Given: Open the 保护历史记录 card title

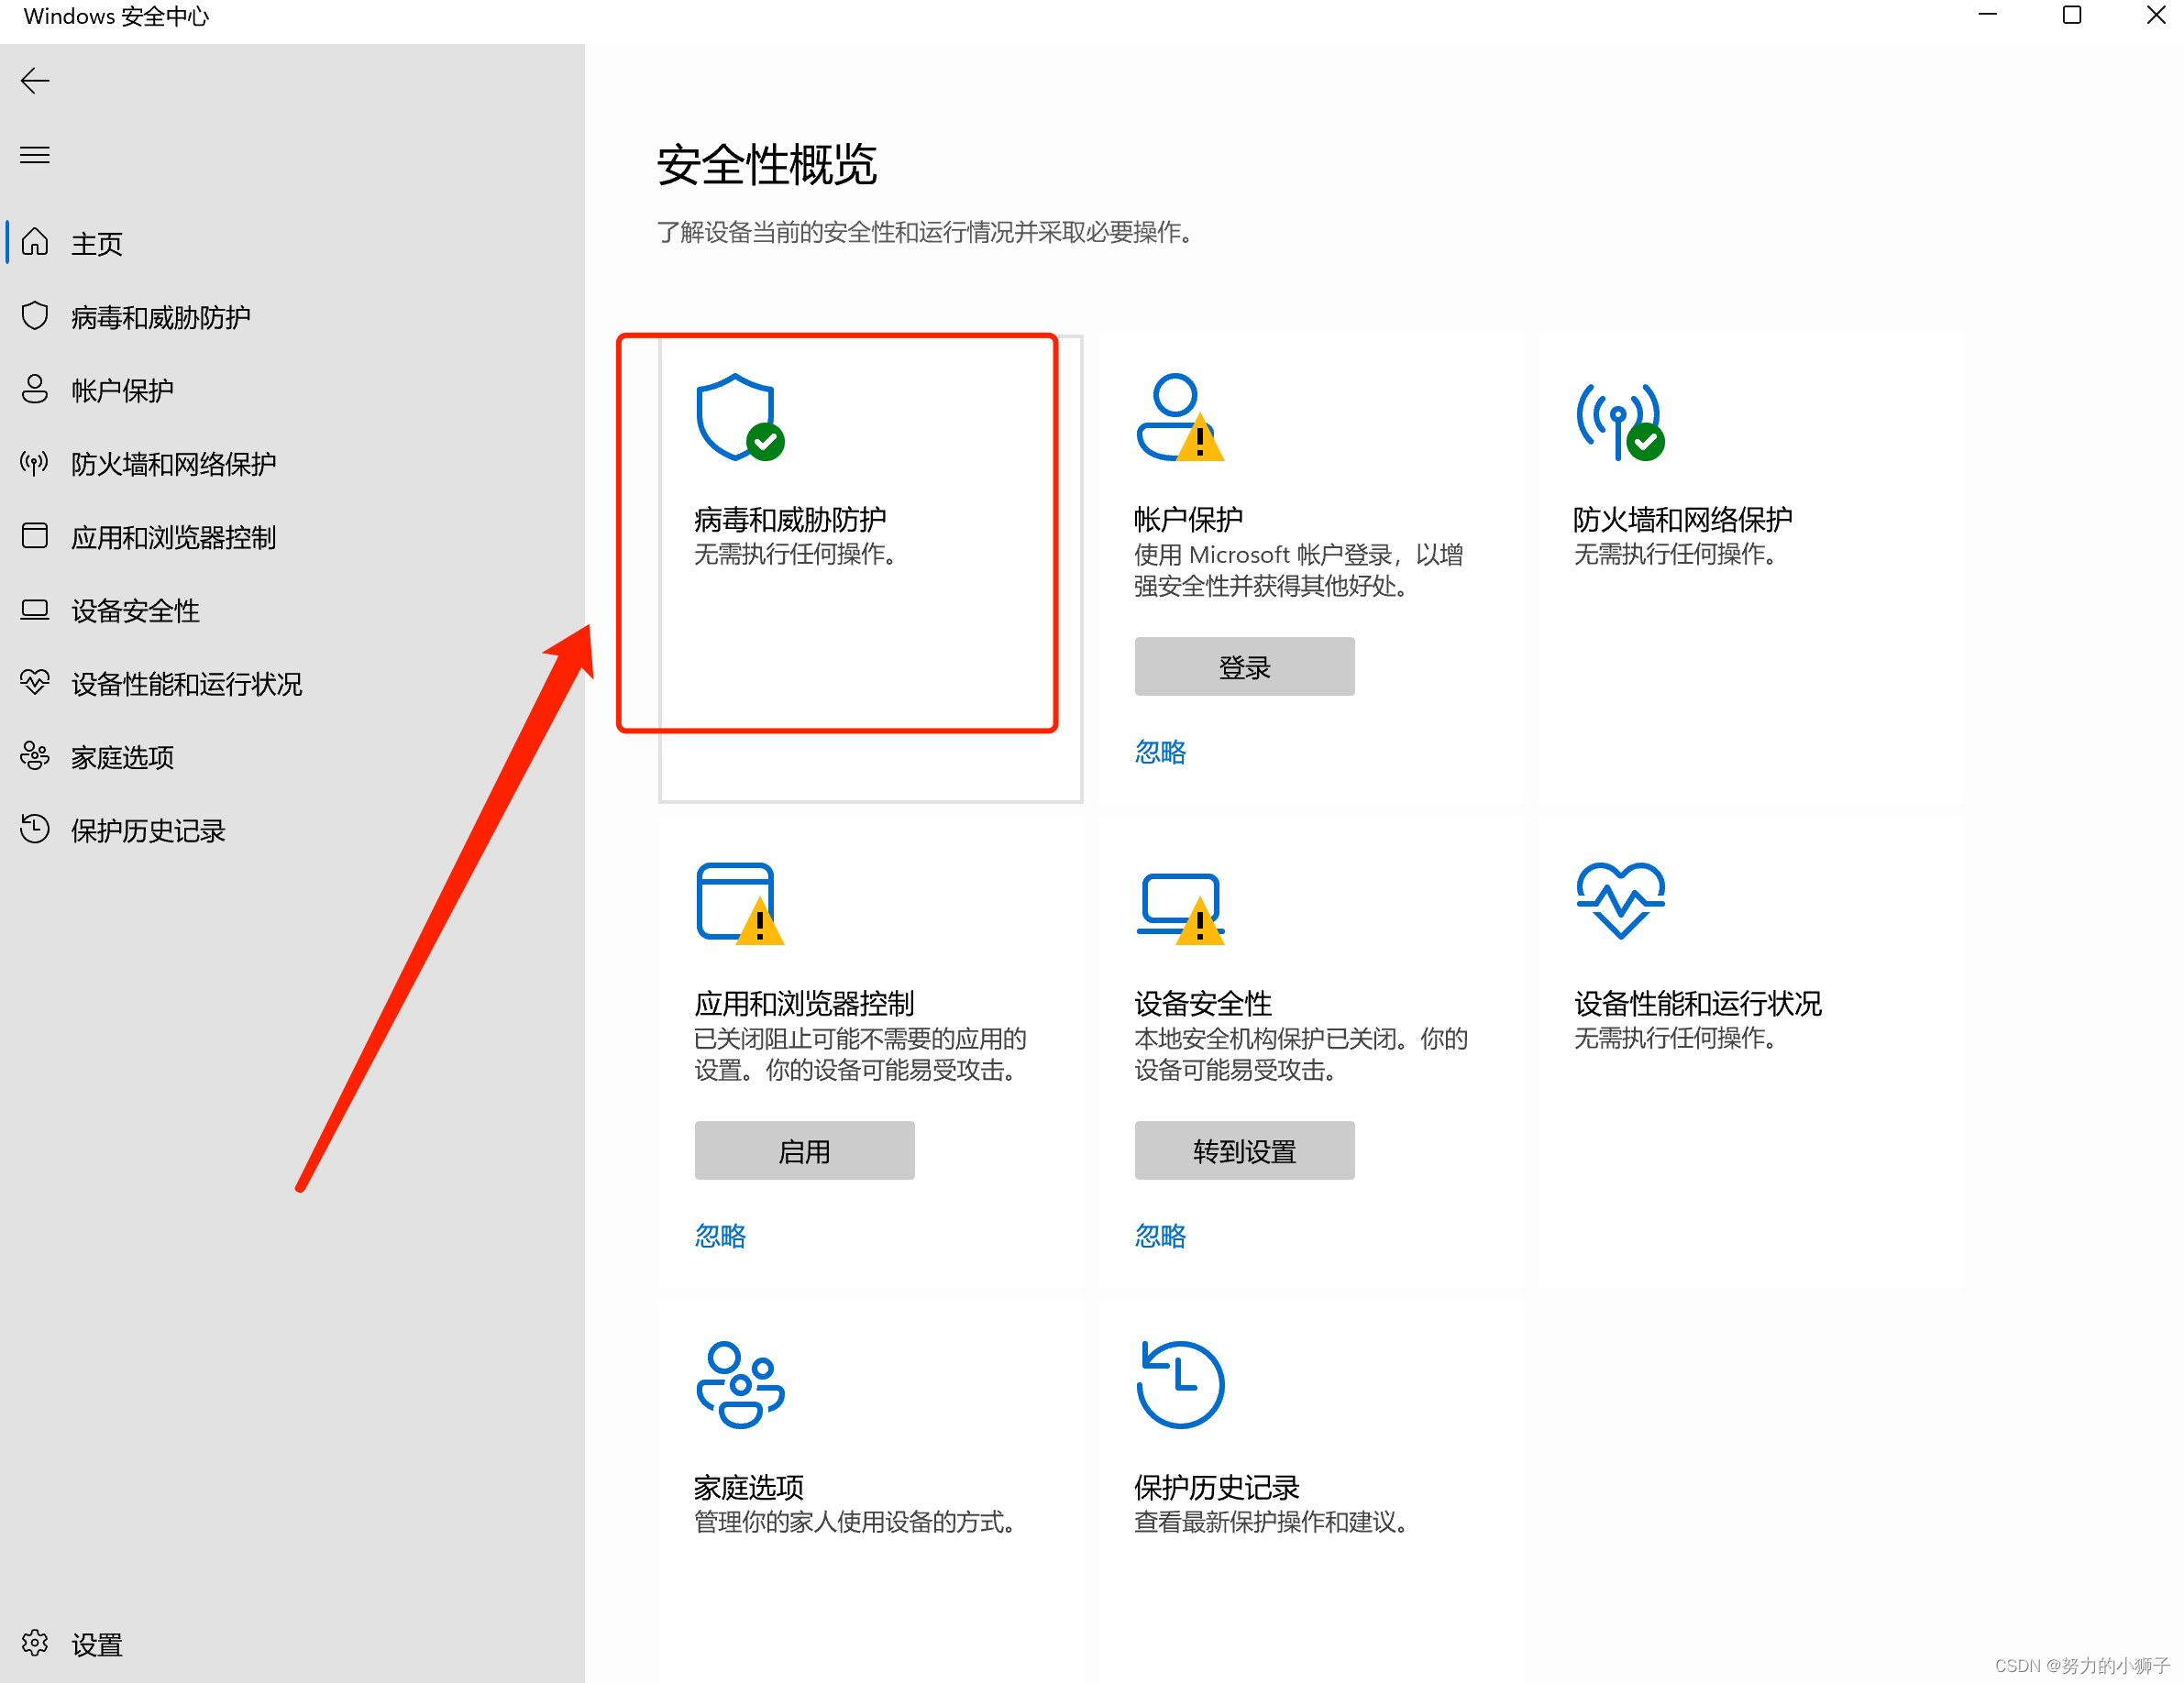Looking at the screenshot, I should 1216,1487.
